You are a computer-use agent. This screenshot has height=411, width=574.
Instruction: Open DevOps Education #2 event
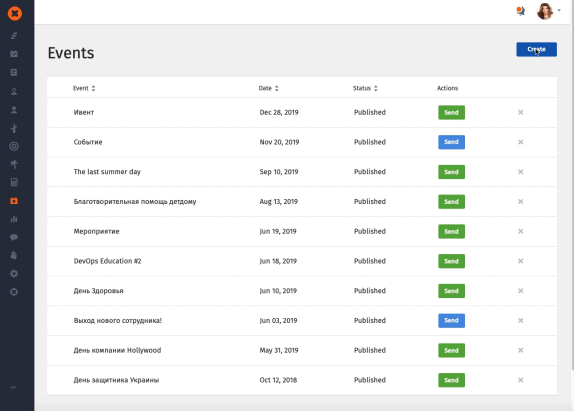coord(107,261)
